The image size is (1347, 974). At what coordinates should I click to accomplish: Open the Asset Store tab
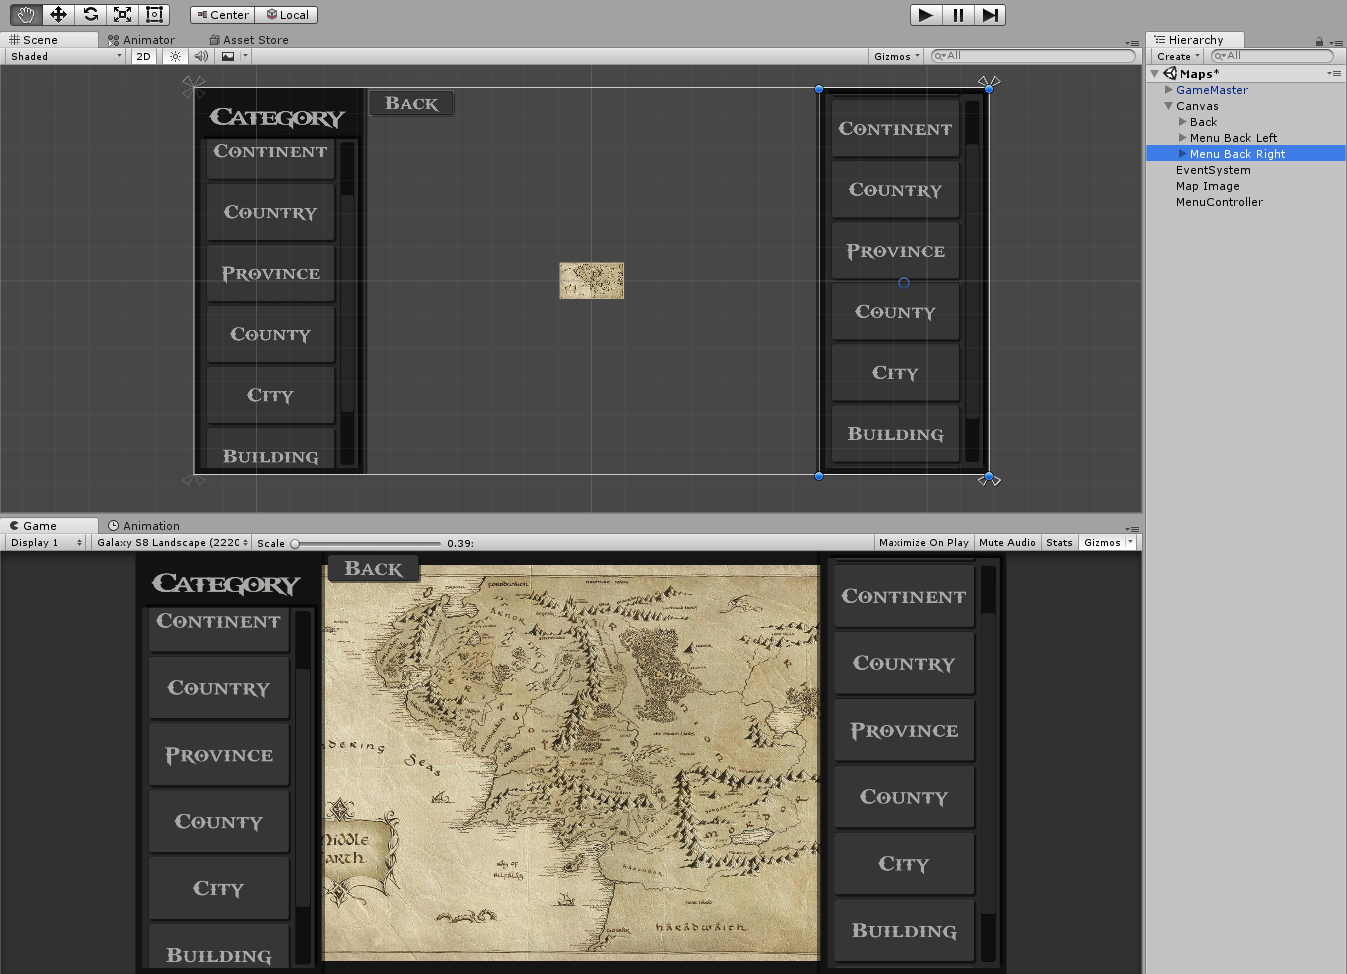(248, 40)
